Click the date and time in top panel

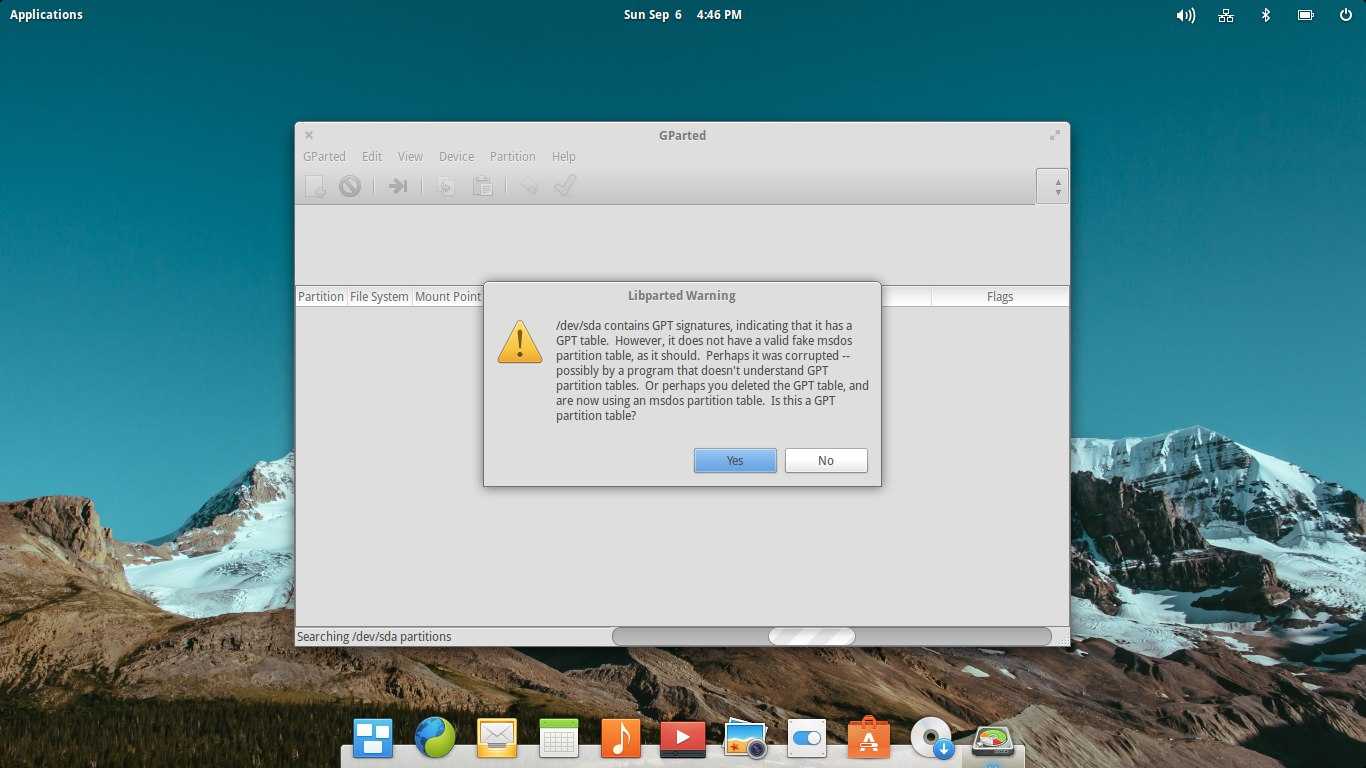tap(682, 15)
